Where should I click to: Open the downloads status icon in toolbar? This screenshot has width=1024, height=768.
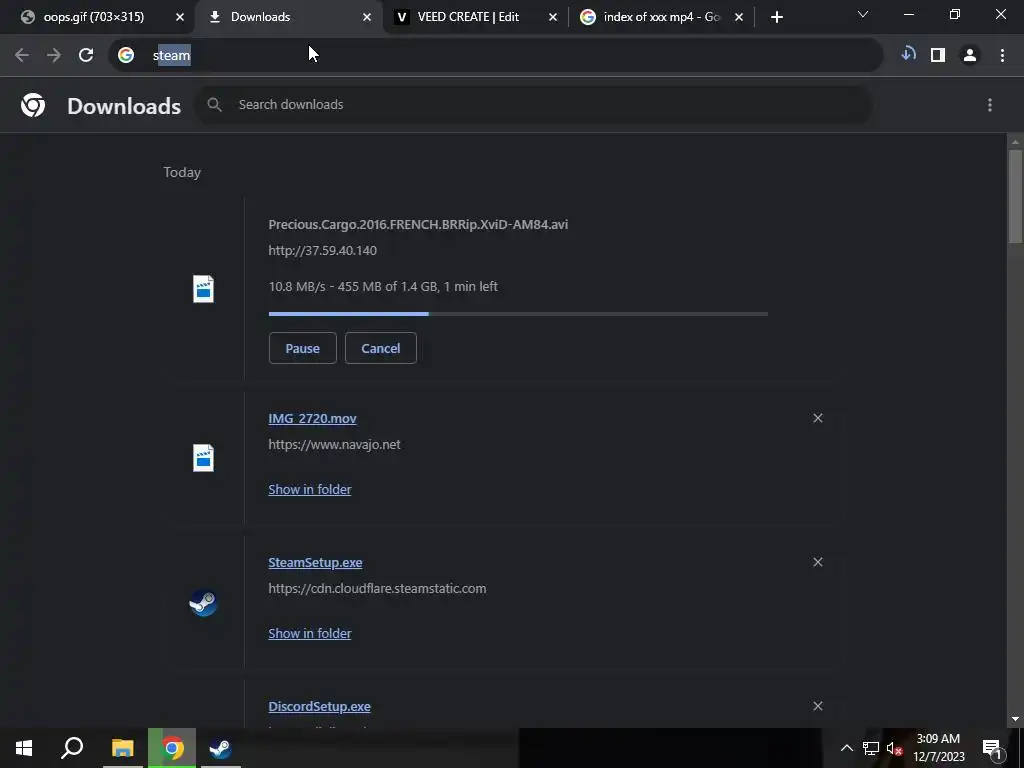point(908,55)
